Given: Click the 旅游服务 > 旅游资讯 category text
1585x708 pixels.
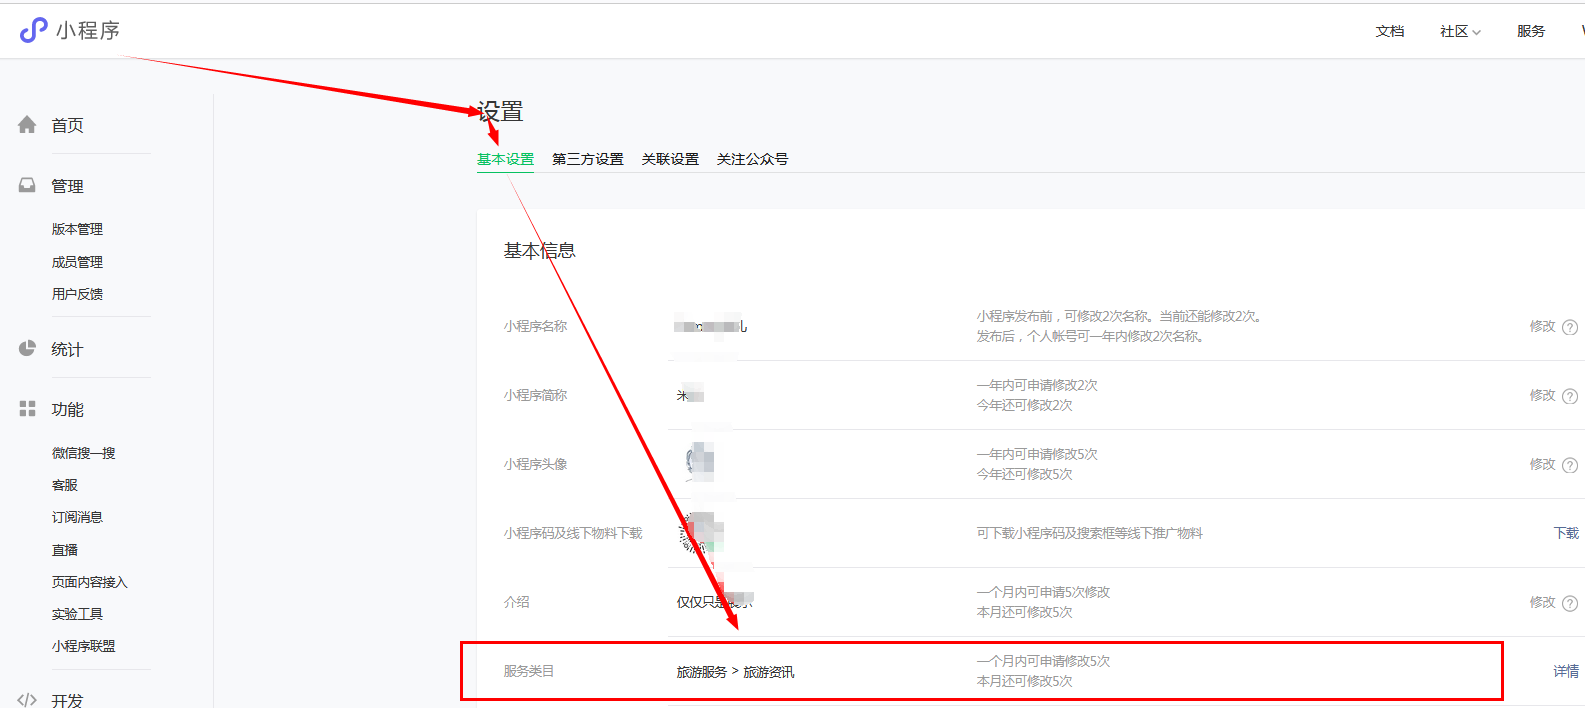Looking at the screenshot, I should [x=735, y=672].
